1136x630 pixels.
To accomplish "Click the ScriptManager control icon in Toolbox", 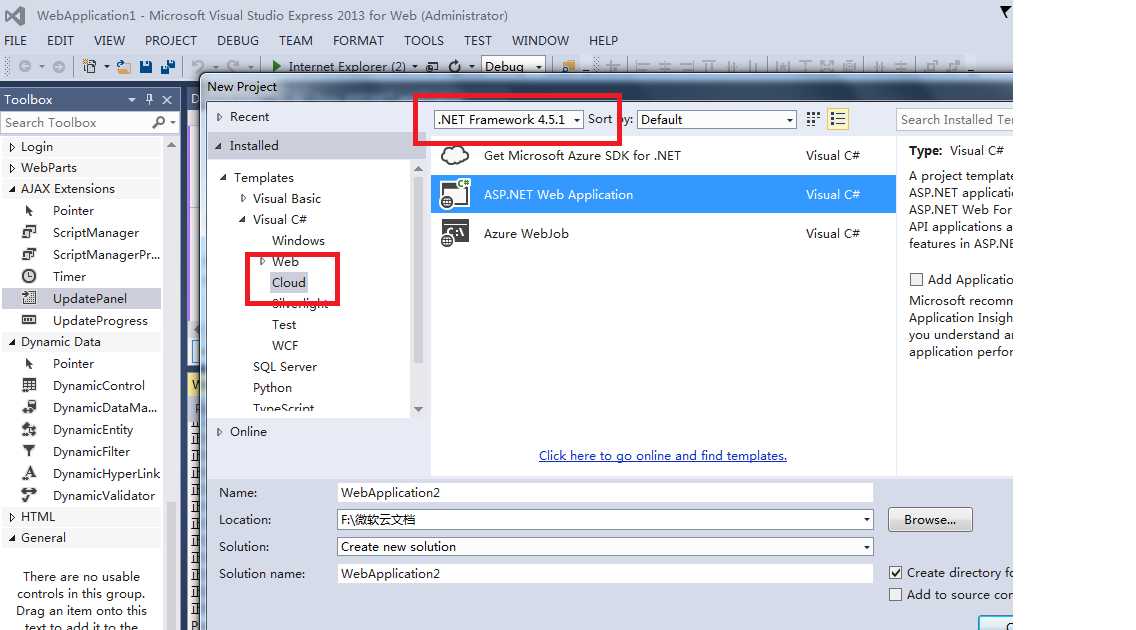I will point(29,232).
